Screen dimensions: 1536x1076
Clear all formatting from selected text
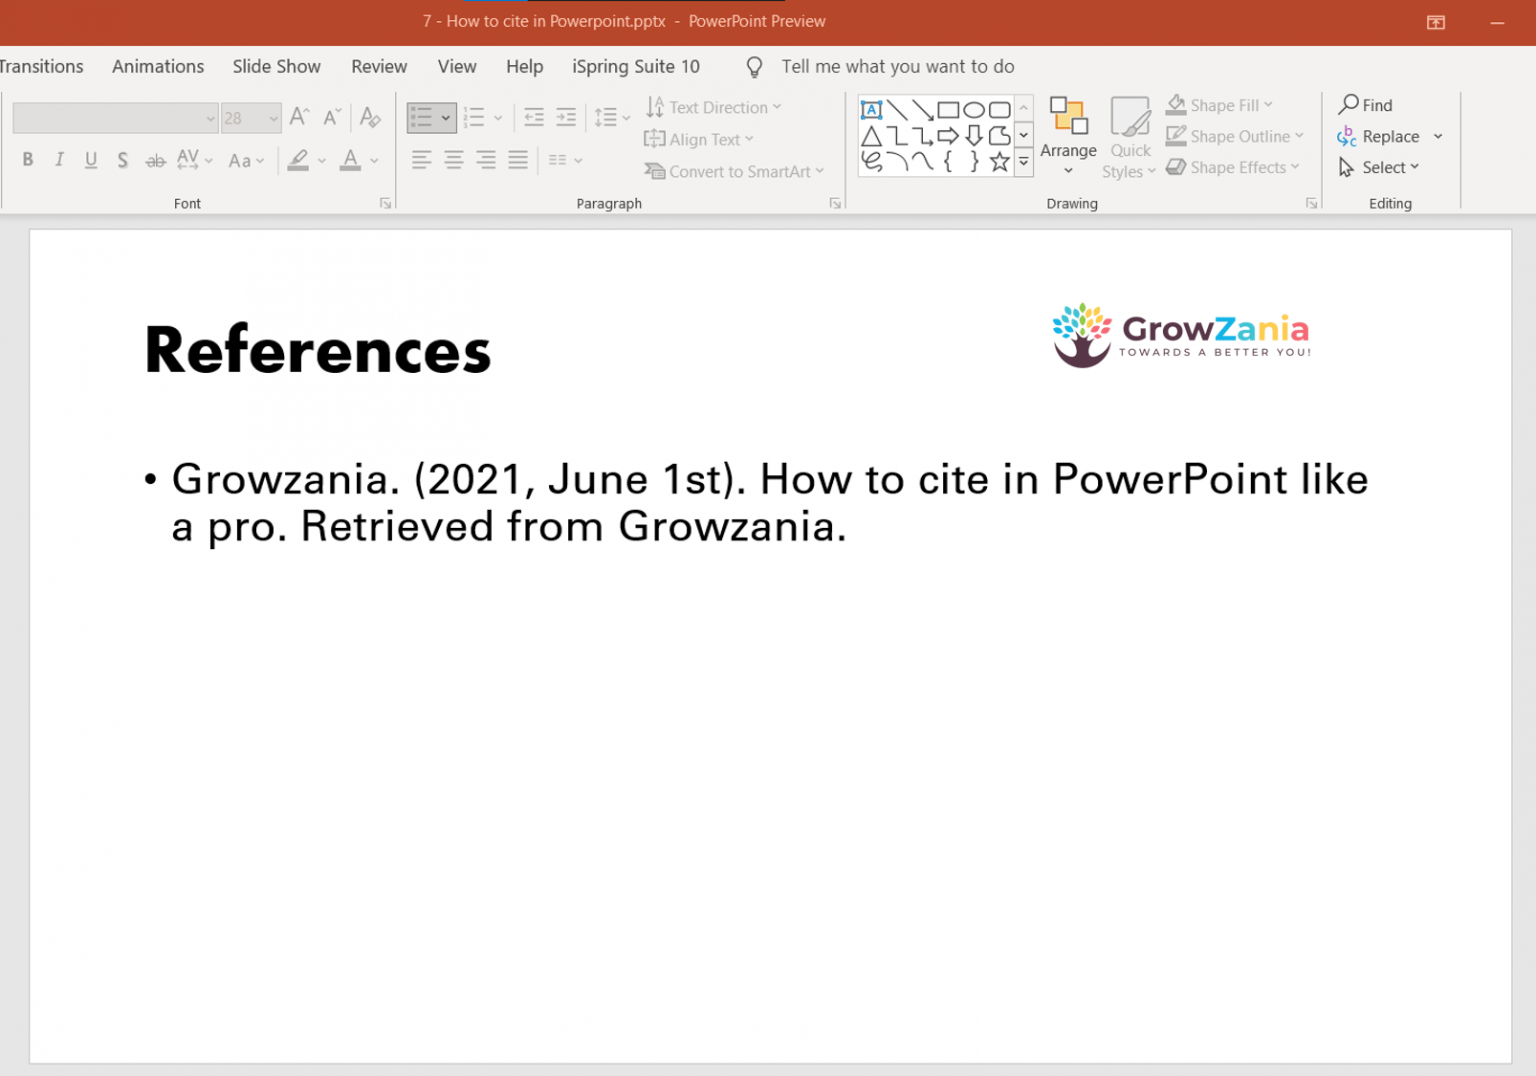coord(370,117)
